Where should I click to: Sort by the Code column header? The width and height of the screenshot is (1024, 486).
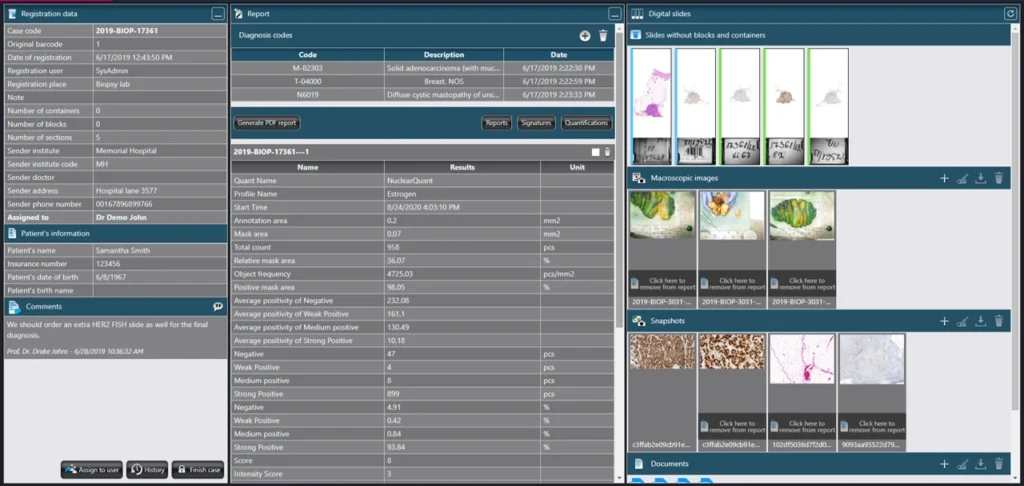(308, 55)
